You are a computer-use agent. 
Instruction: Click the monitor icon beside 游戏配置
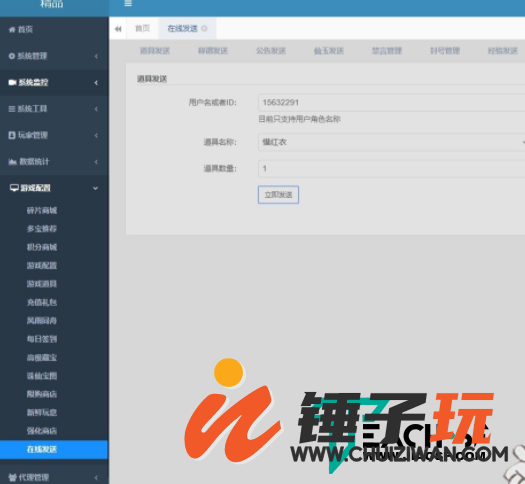[x=14, y=188]
